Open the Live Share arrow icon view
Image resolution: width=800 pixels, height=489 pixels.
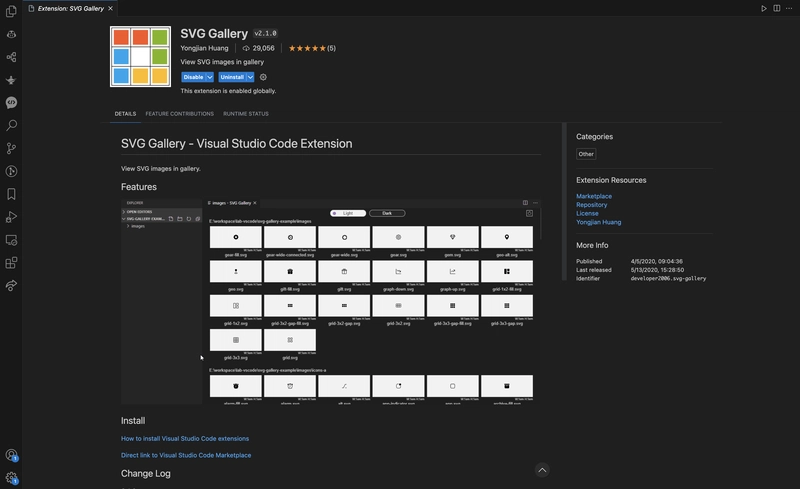point(11,285)
